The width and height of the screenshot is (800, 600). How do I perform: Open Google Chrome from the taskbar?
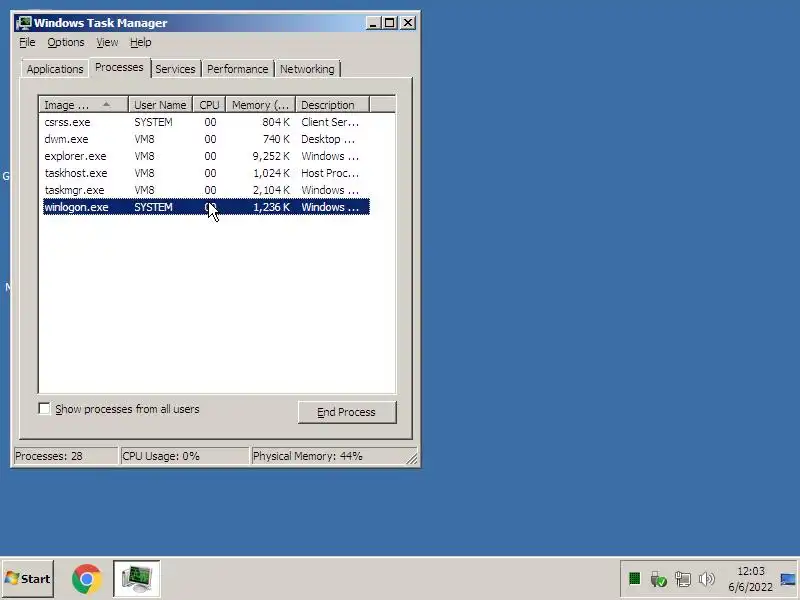pyautogui.click(x=87, y=579)
